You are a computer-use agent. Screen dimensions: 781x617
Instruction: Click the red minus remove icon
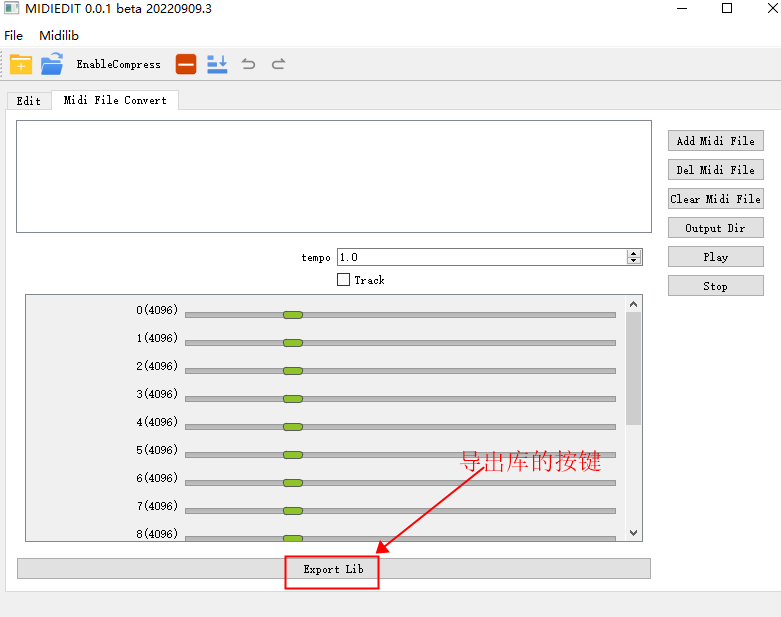tap(186, 64)
